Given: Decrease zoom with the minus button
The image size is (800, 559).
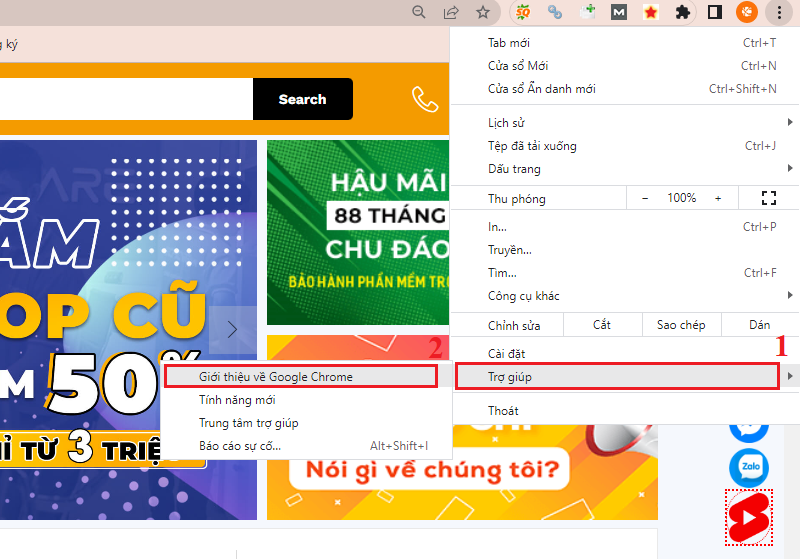Looking at the screenshot, I should pyautogui.click(x=645, y=198).
